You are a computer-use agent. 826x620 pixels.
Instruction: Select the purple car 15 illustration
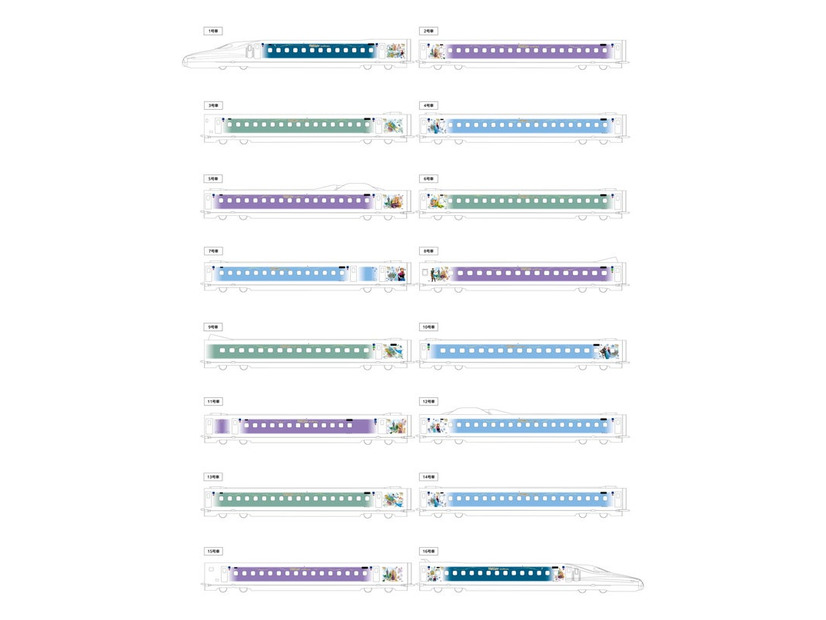pos(307,576)
